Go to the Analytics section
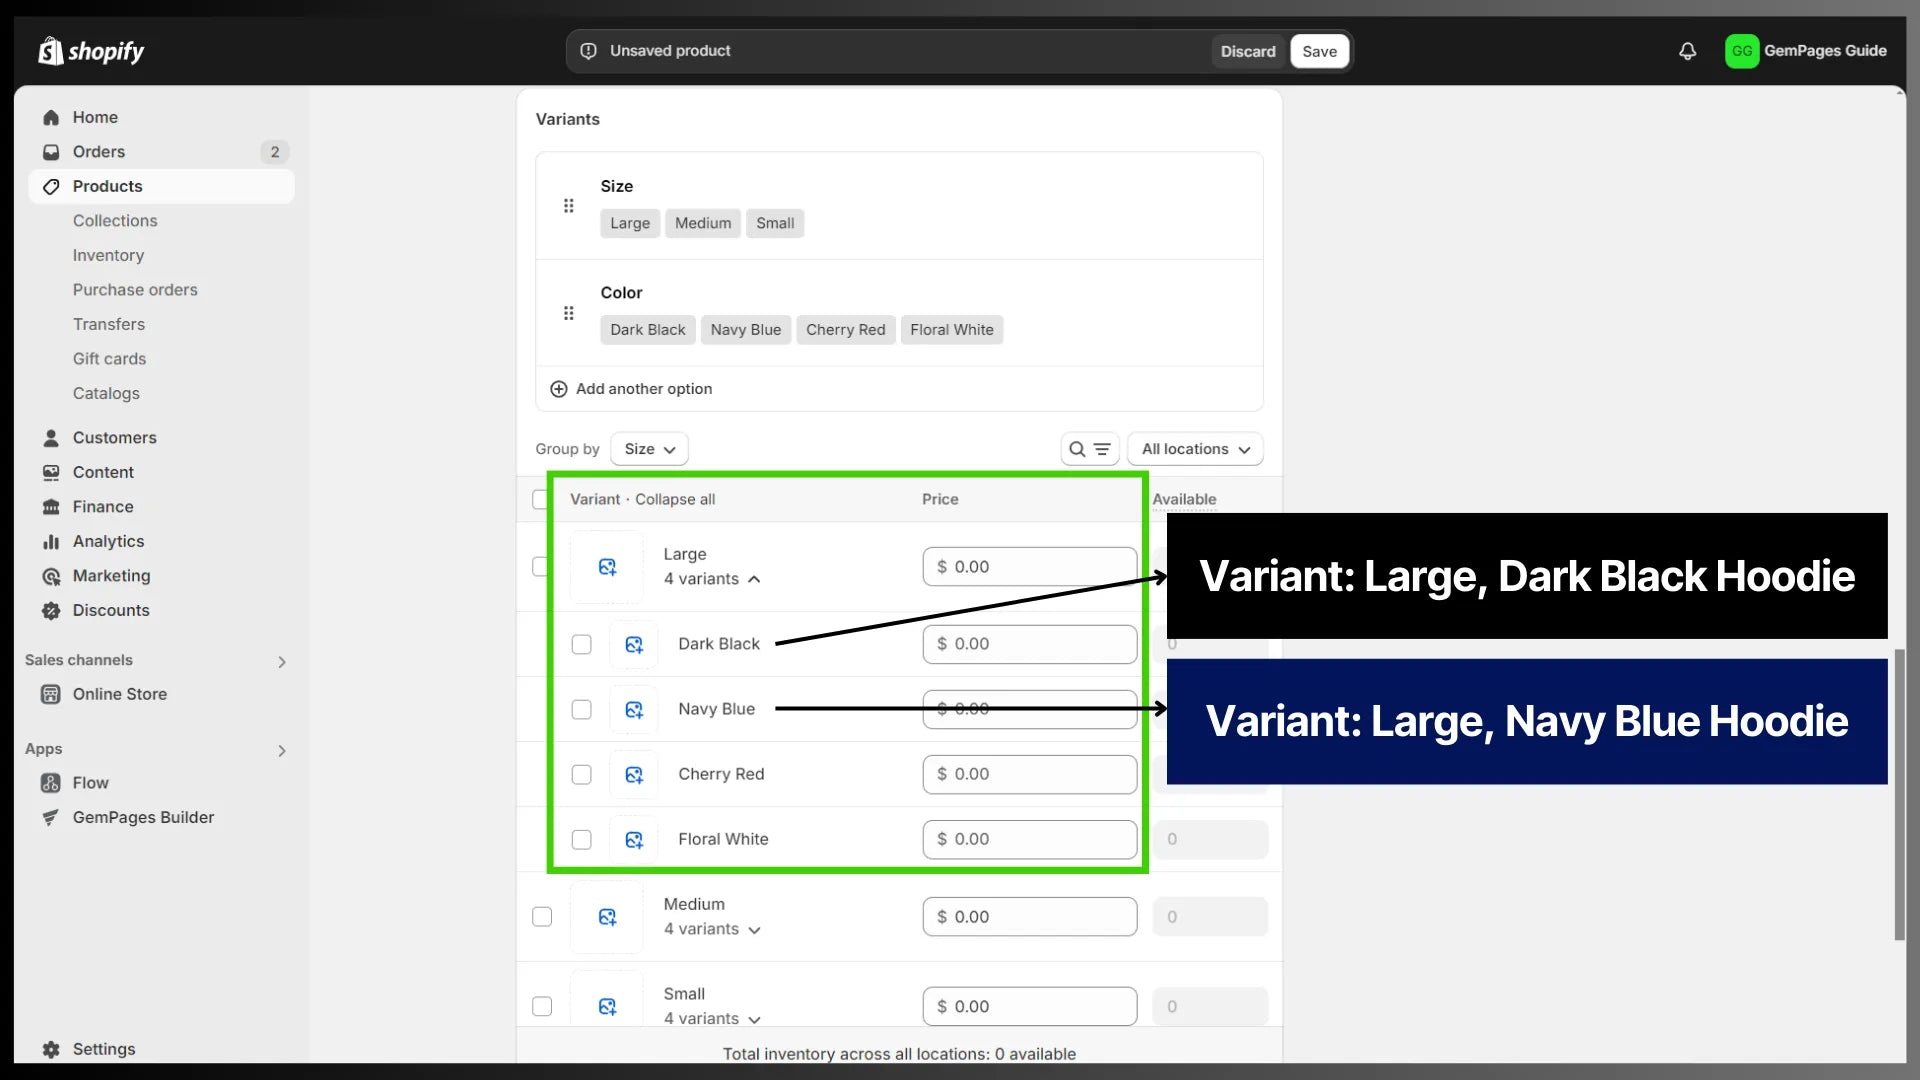The height and width of the screenshot is (1080, 1920). (x=108, y=541)
